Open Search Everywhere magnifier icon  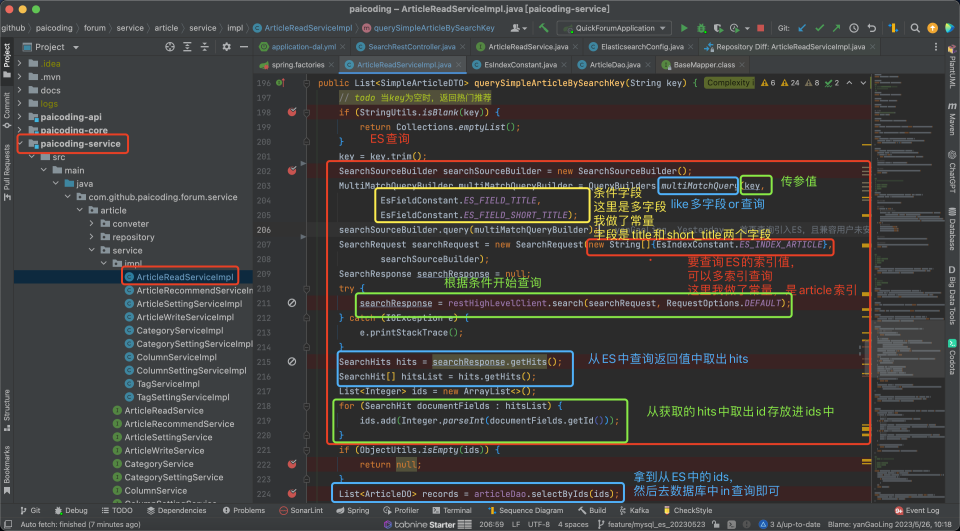tap(915, 28)
